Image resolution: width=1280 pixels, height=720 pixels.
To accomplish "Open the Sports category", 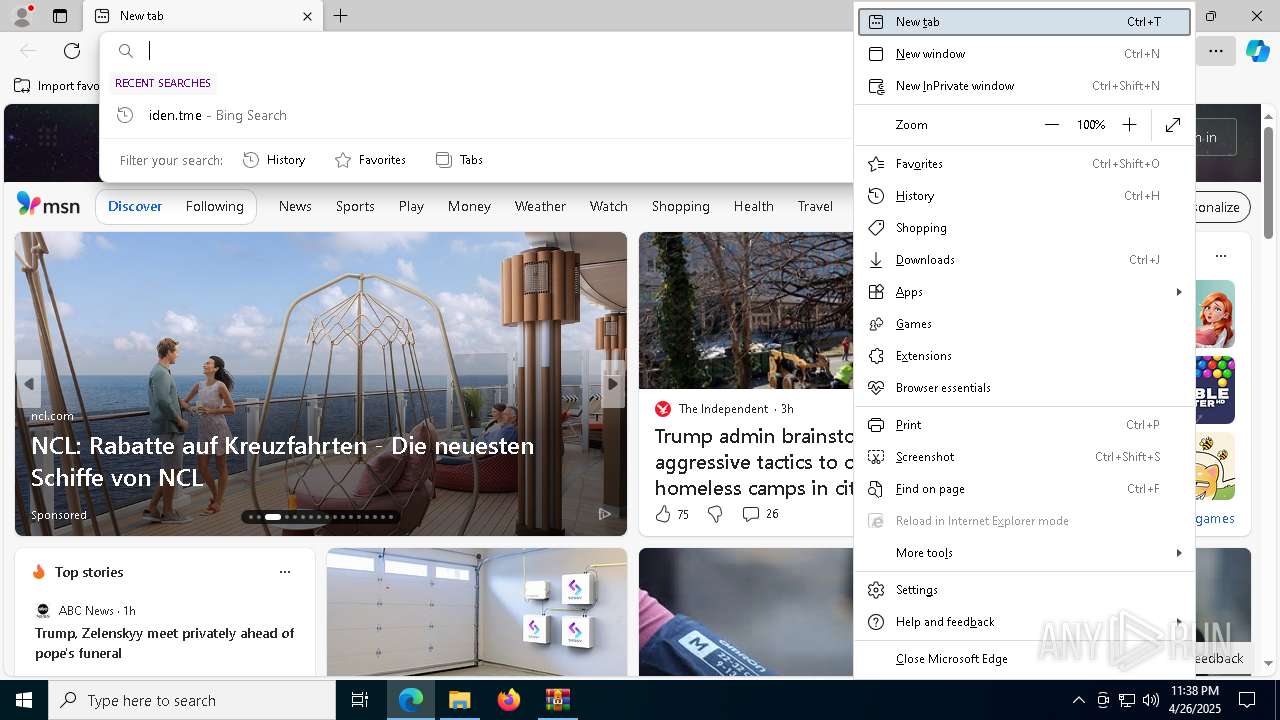I will 355,206.
